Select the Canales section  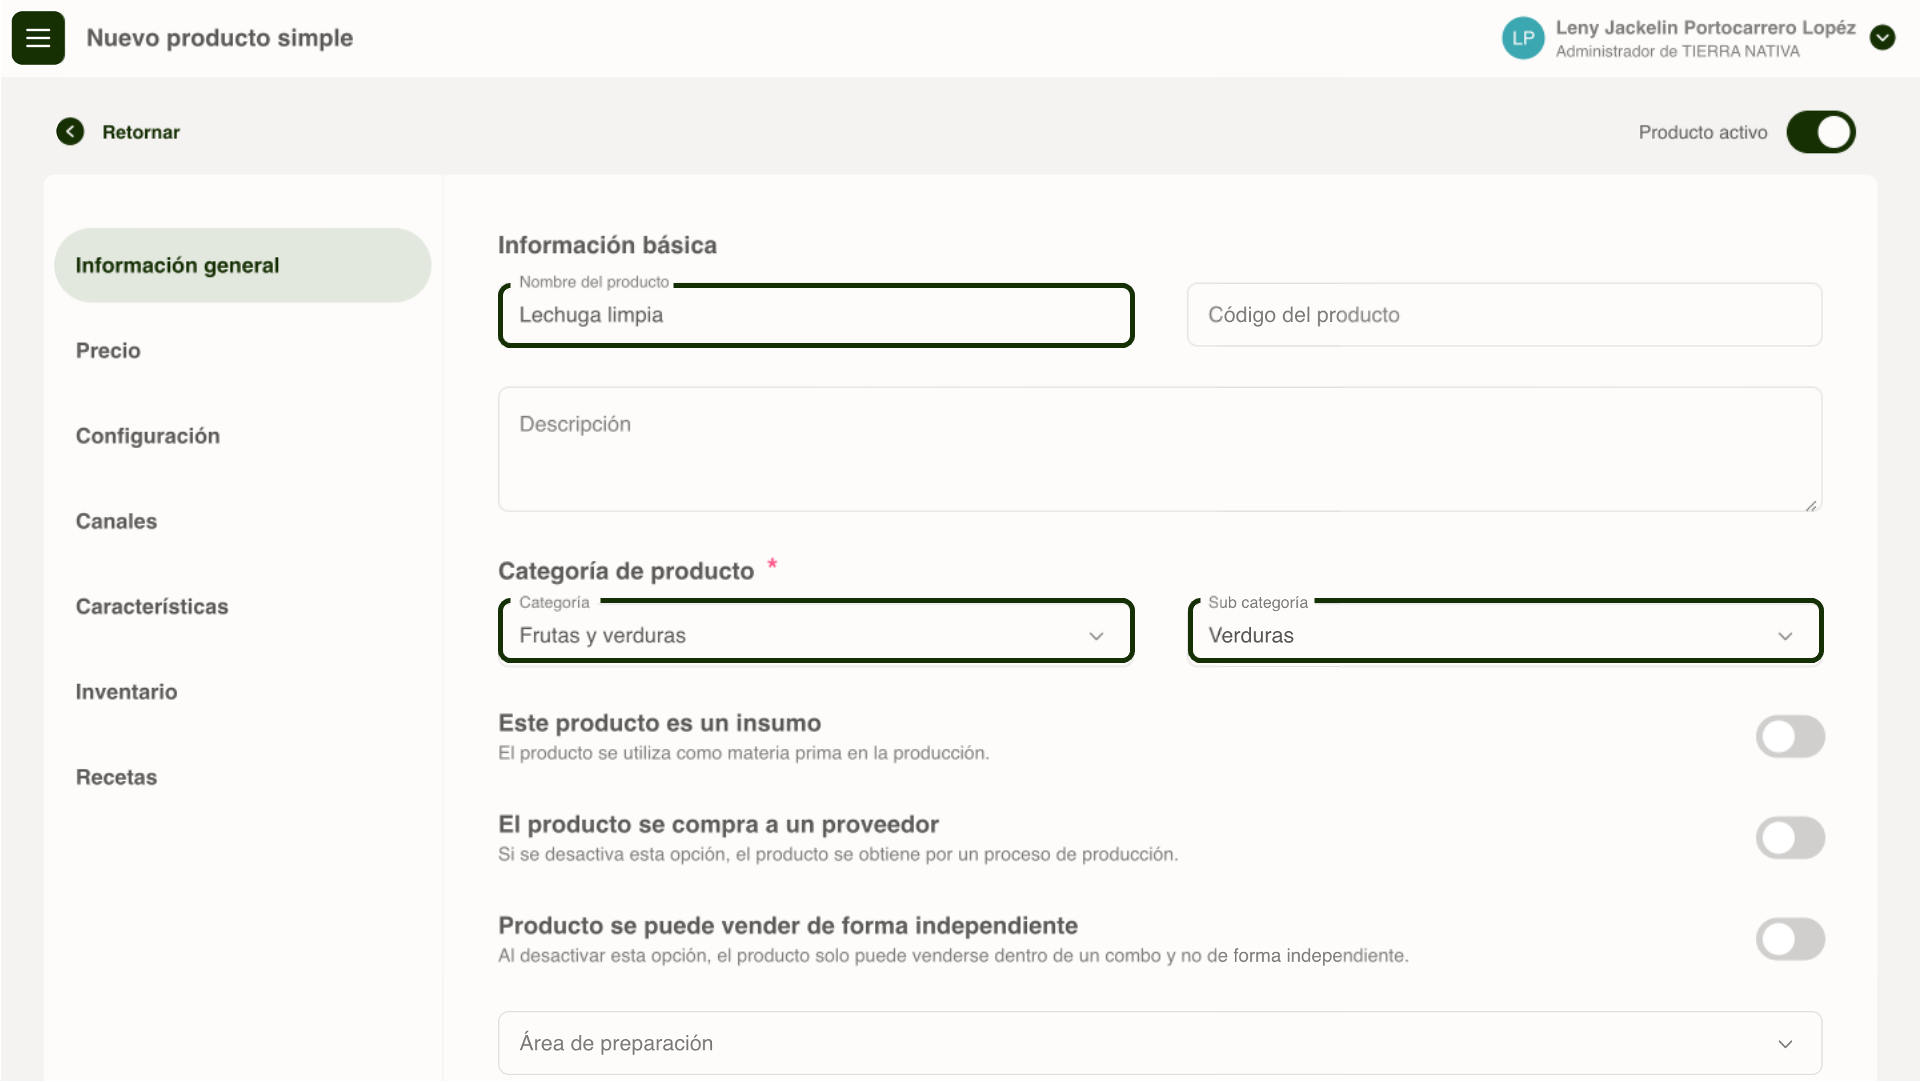[116, 521]
